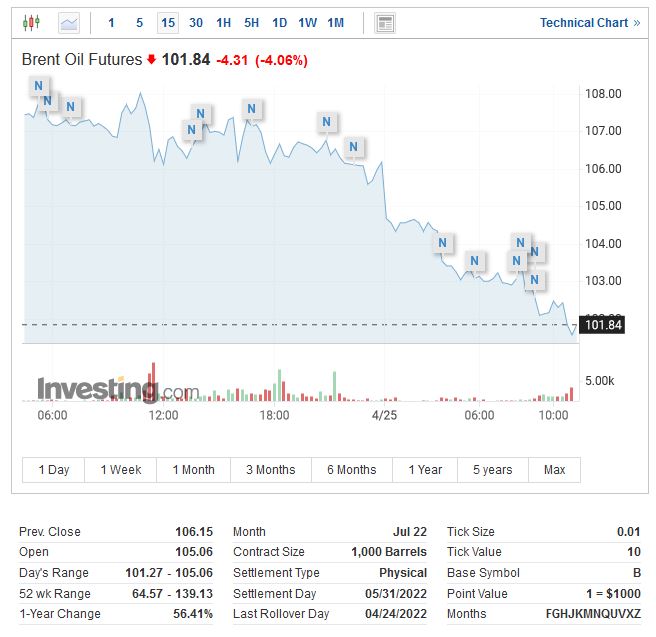Open the double-arrow next to Technical Chart

pyautogui.click(x=637, y=22)
